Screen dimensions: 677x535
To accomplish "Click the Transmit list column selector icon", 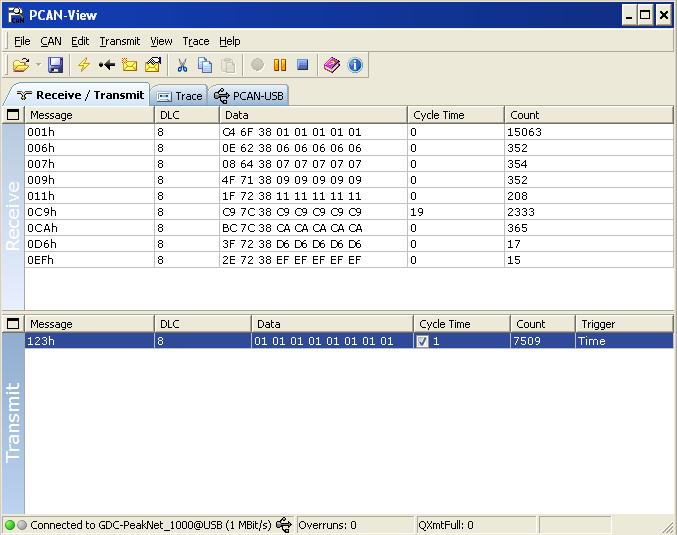I will [13, 324].
